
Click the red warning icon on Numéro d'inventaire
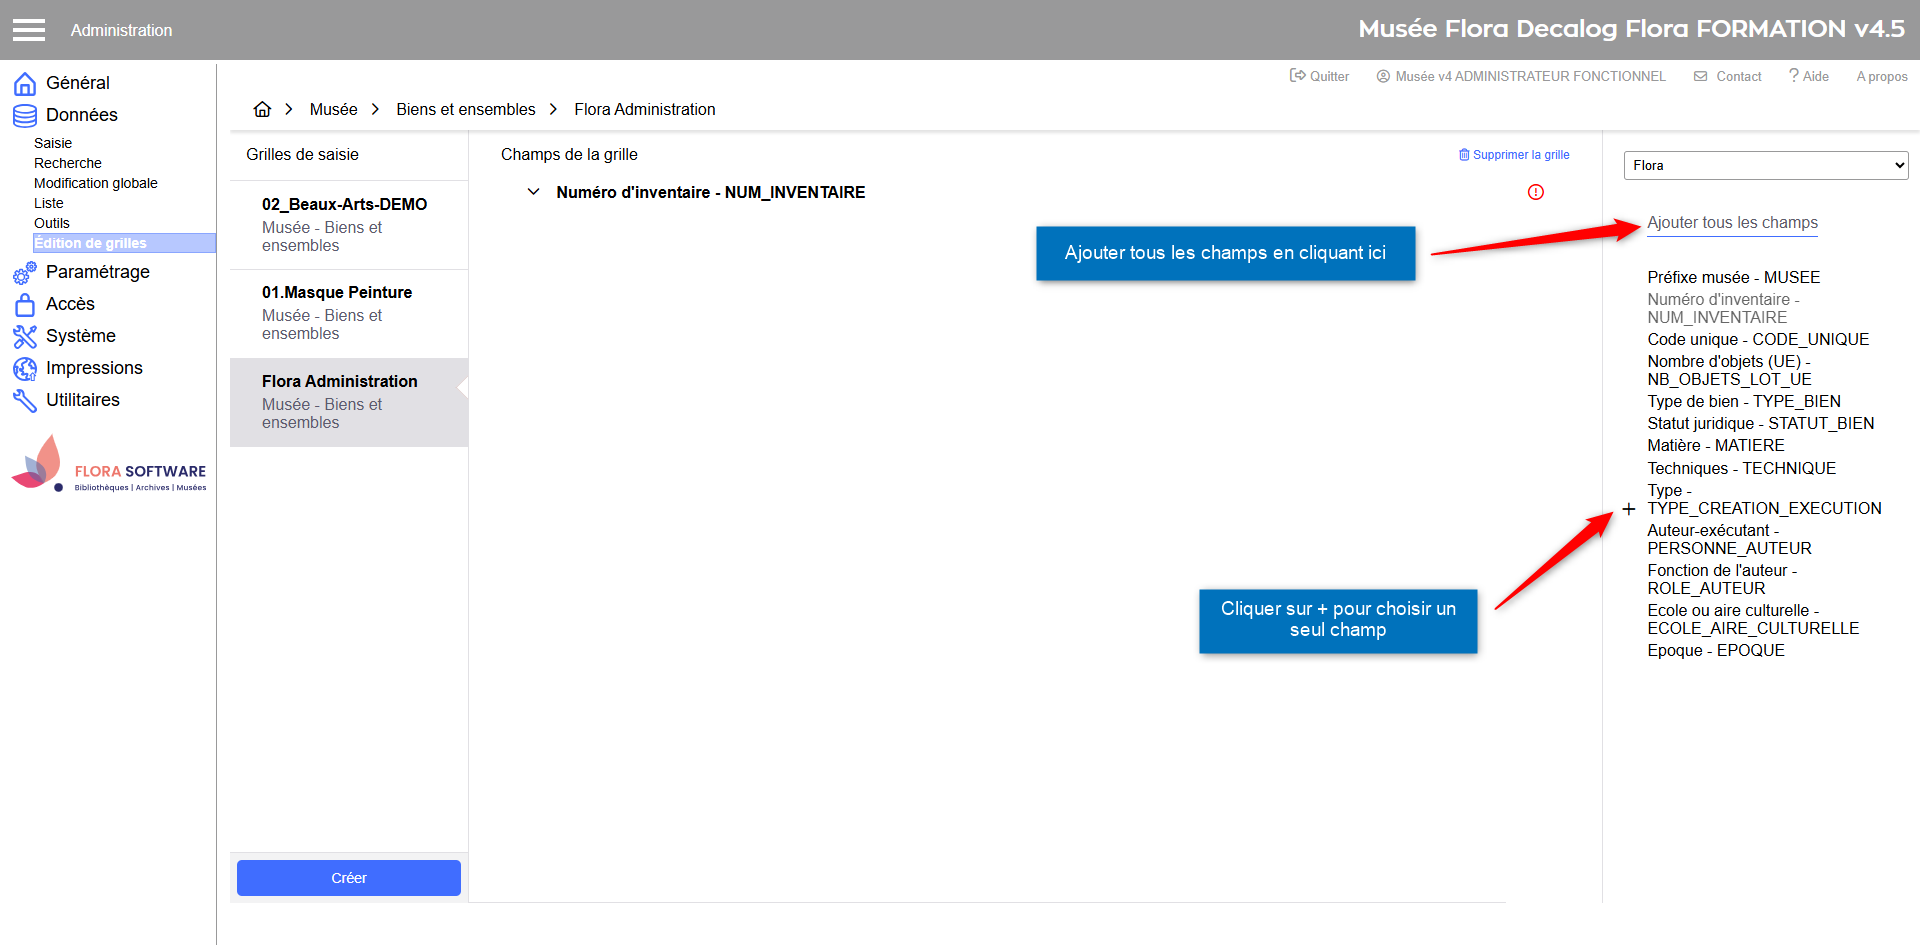pos(1535,192)
